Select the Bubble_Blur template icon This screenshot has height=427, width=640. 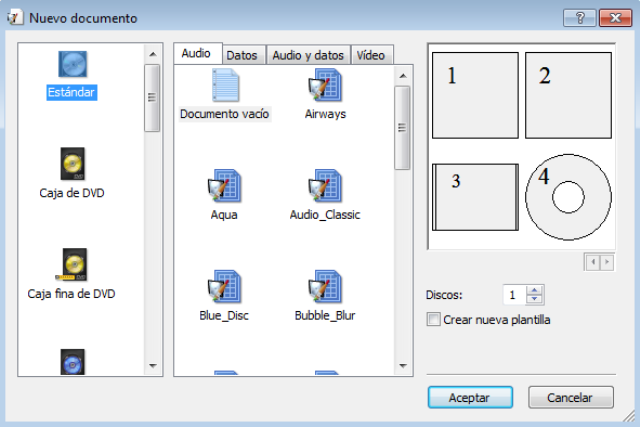(x=325, y=287)
